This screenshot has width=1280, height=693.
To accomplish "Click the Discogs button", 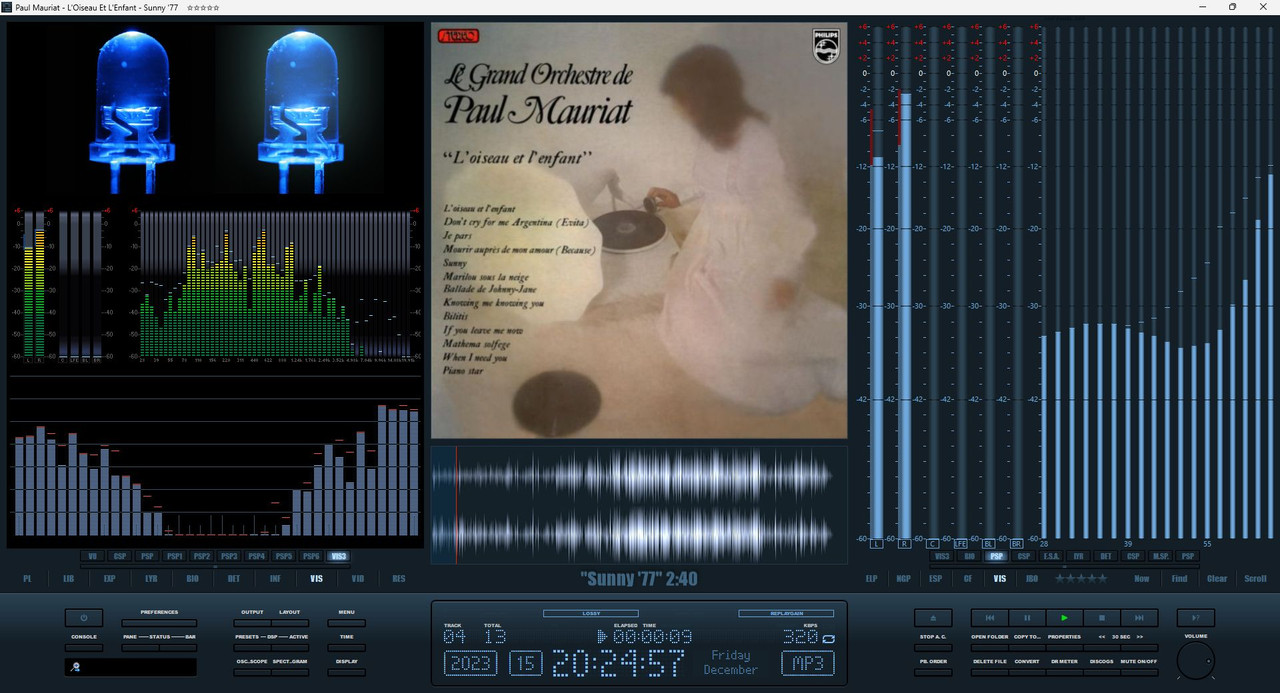I will pos(1102,672).
